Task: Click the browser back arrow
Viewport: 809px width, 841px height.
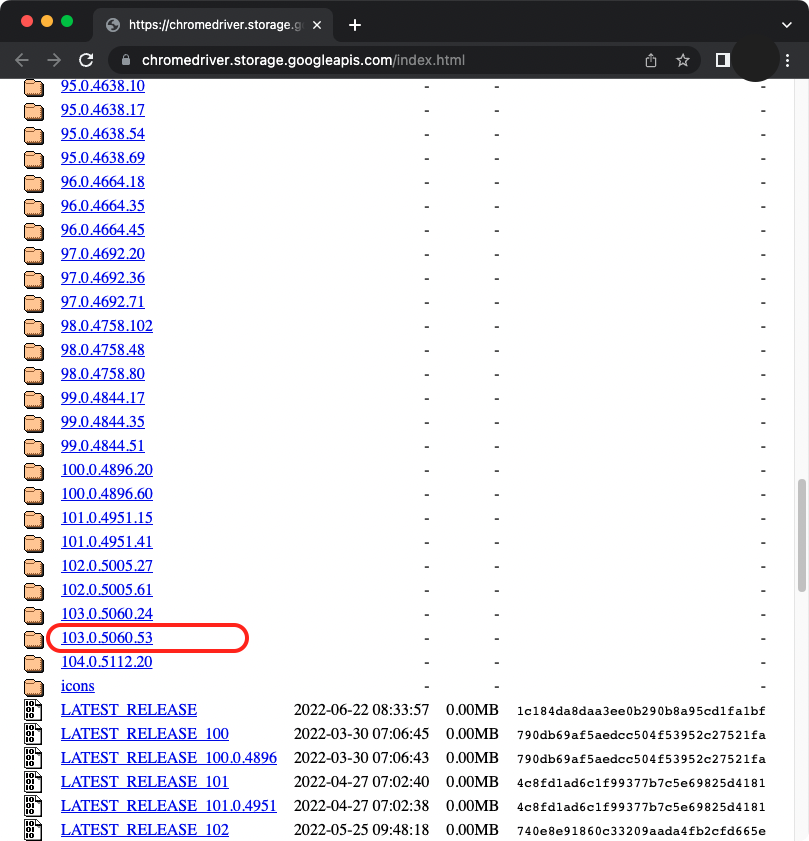Action: [x=22, y=60]
